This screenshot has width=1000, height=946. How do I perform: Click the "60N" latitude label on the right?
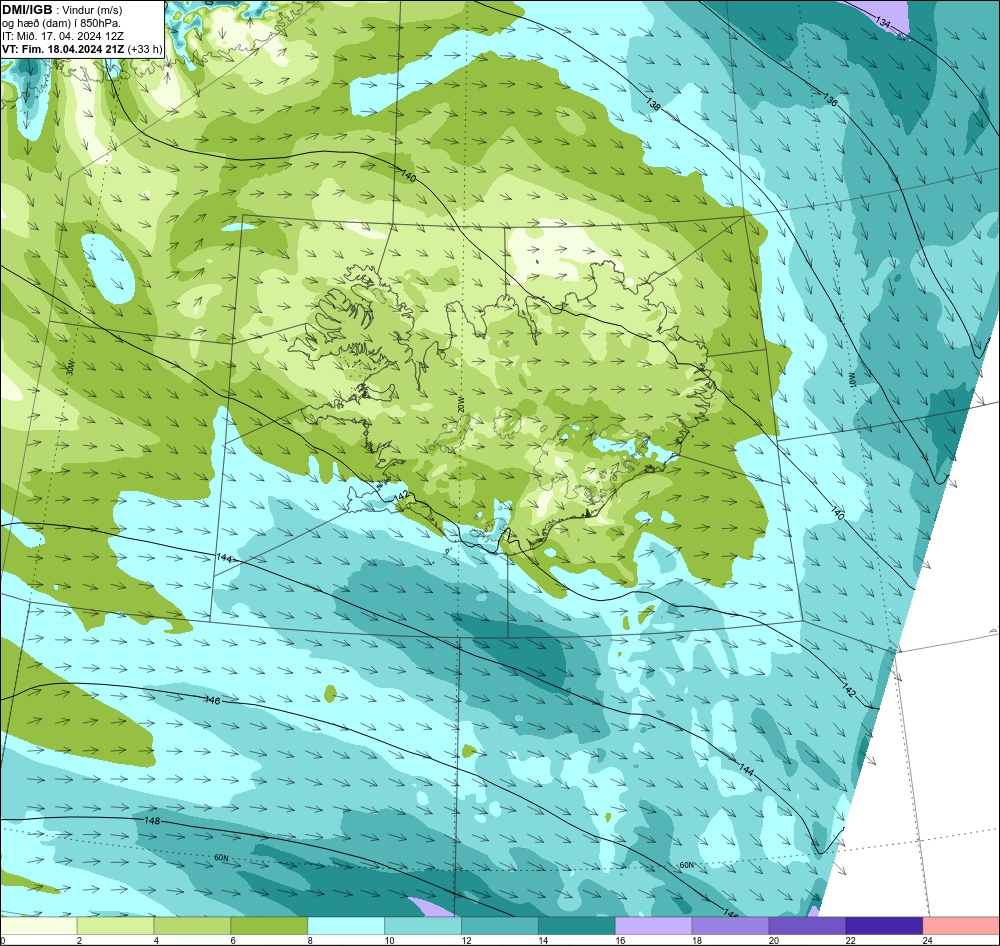pos(686,866)
